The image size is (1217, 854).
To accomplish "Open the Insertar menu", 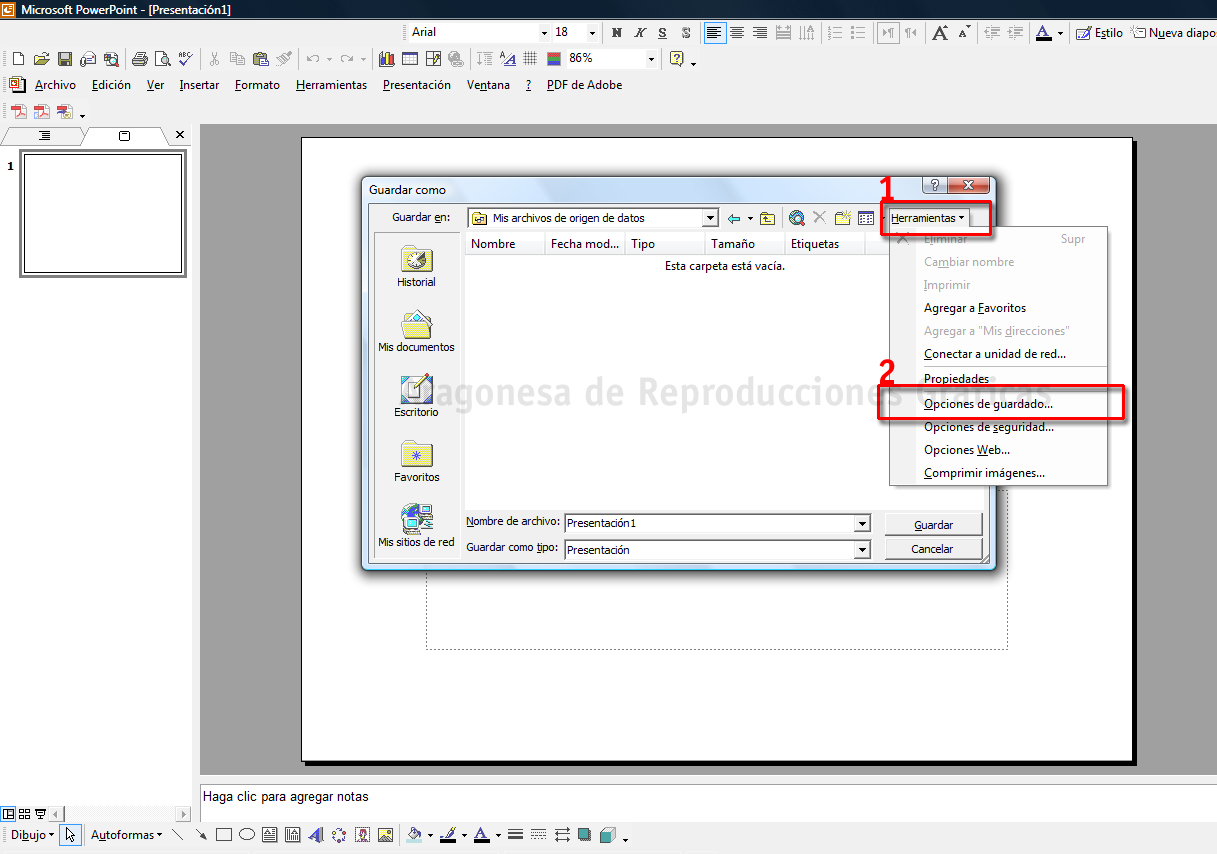I will (199, 85).
